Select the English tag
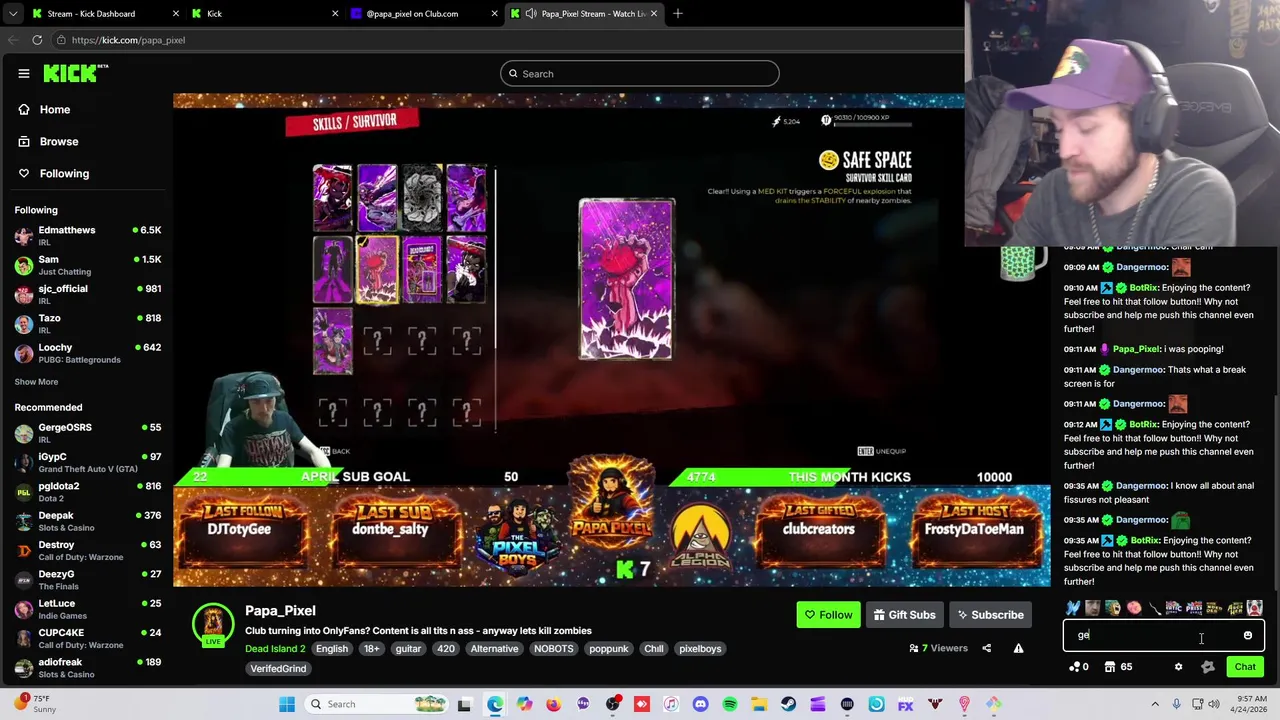This screenshot has width=1280, height=720. [332, 648]
